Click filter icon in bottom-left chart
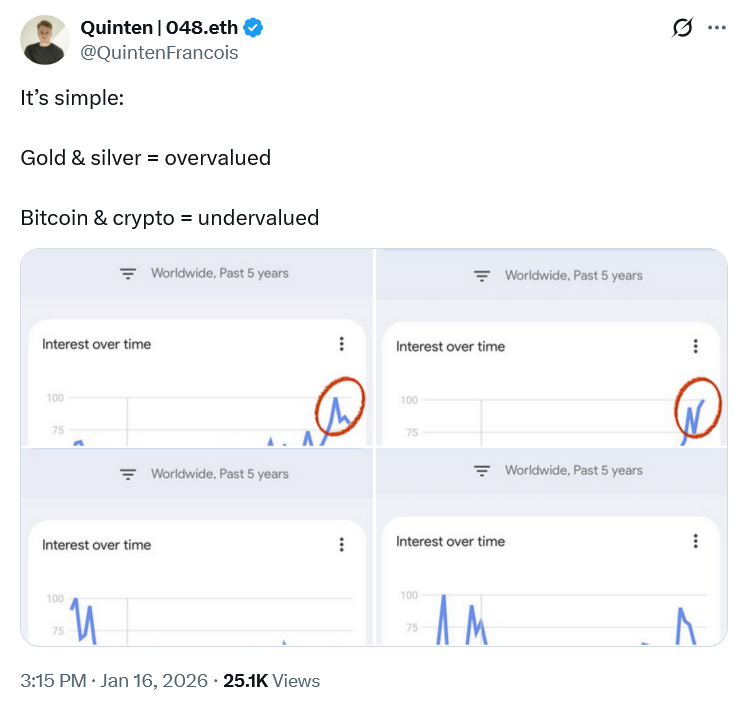Image resolution: width=747 pixels, height=703 pixels. (x=128, y=474)
